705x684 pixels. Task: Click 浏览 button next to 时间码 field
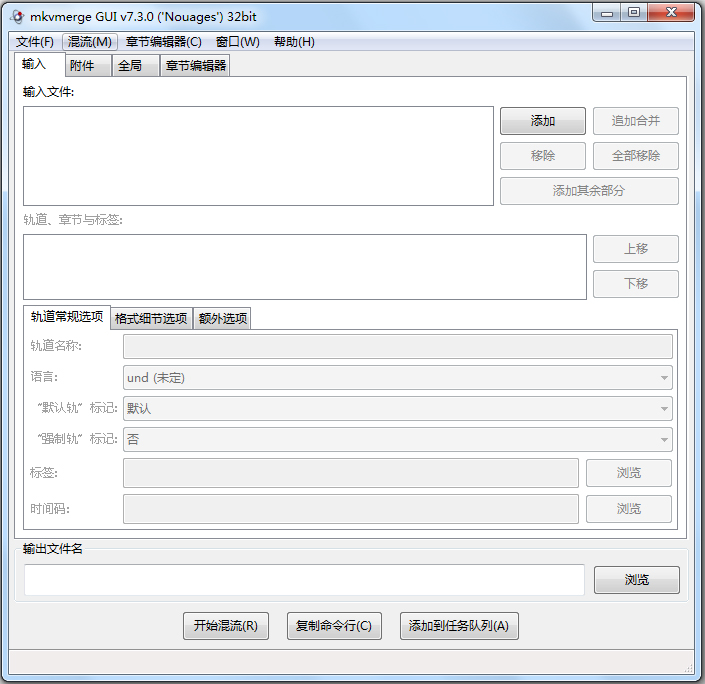[x=629, y=509]
